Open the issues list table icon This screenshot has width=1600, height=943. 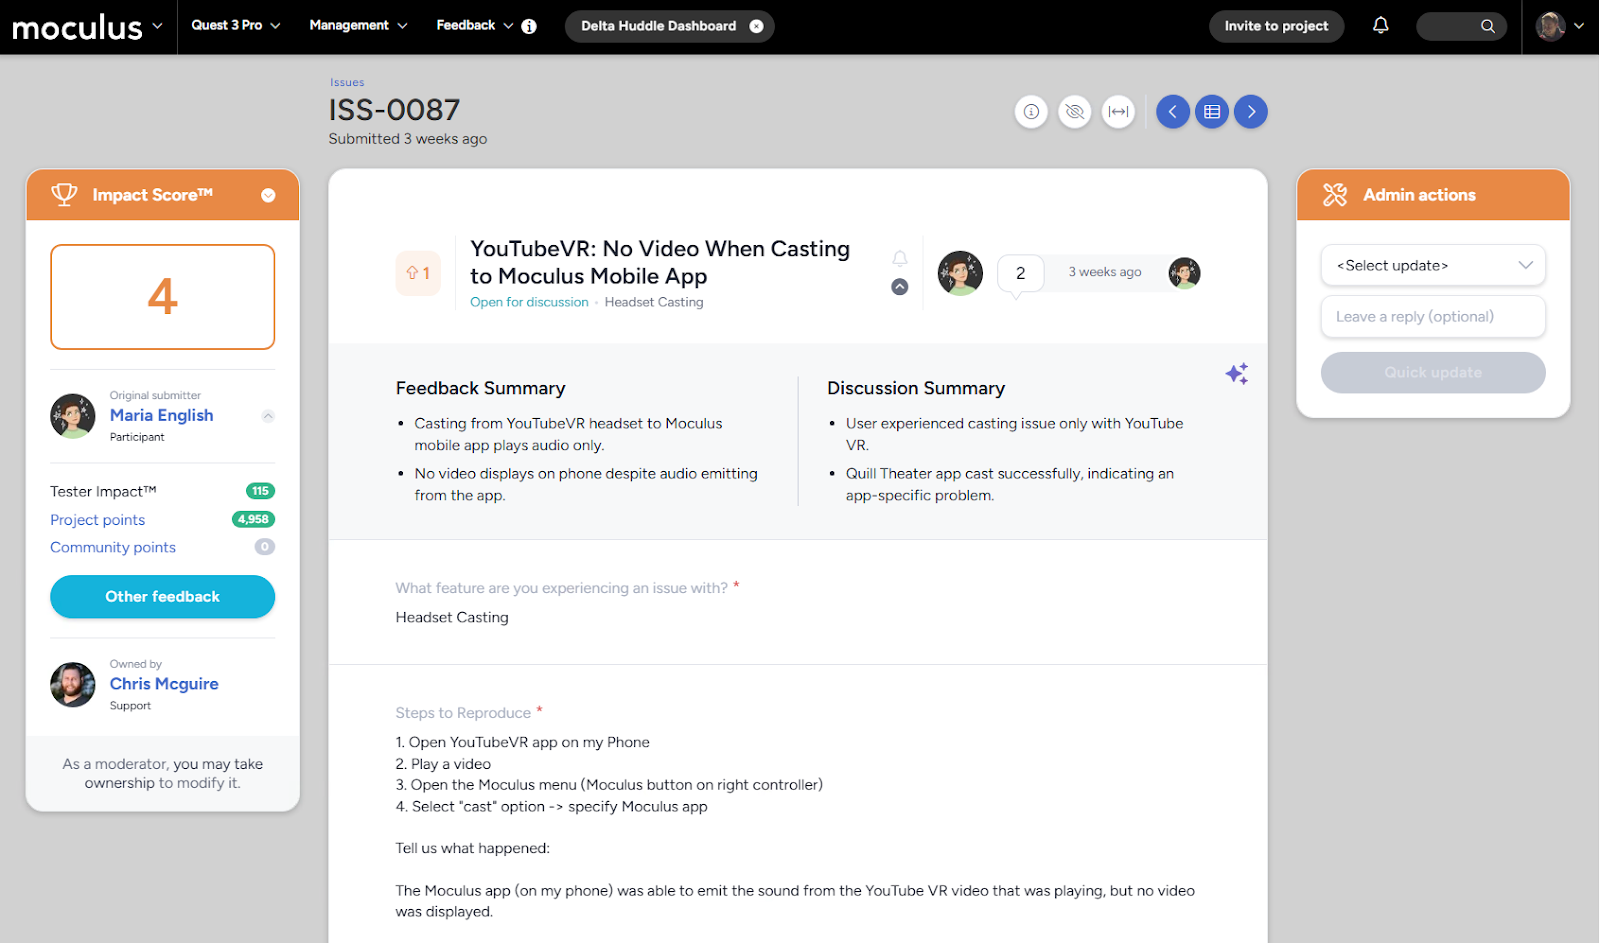pos(1212,112)
